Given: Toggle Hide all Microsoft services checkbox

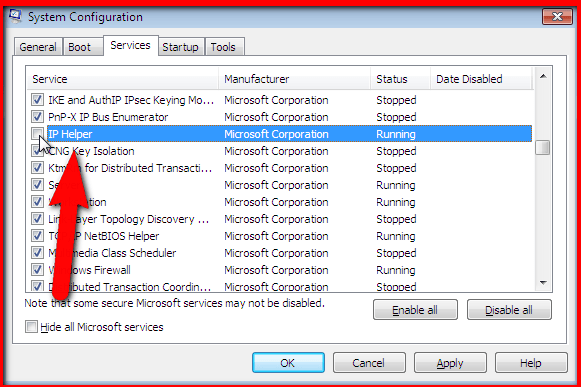Looking at the screenshot, I should point(31,327).
